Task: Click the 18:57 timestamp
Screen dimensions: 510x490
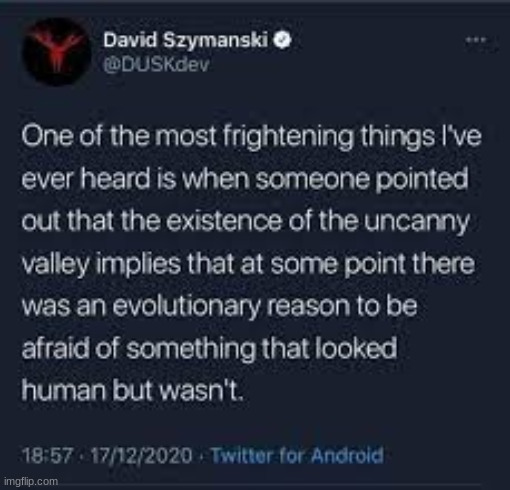Action: [48, 455]
